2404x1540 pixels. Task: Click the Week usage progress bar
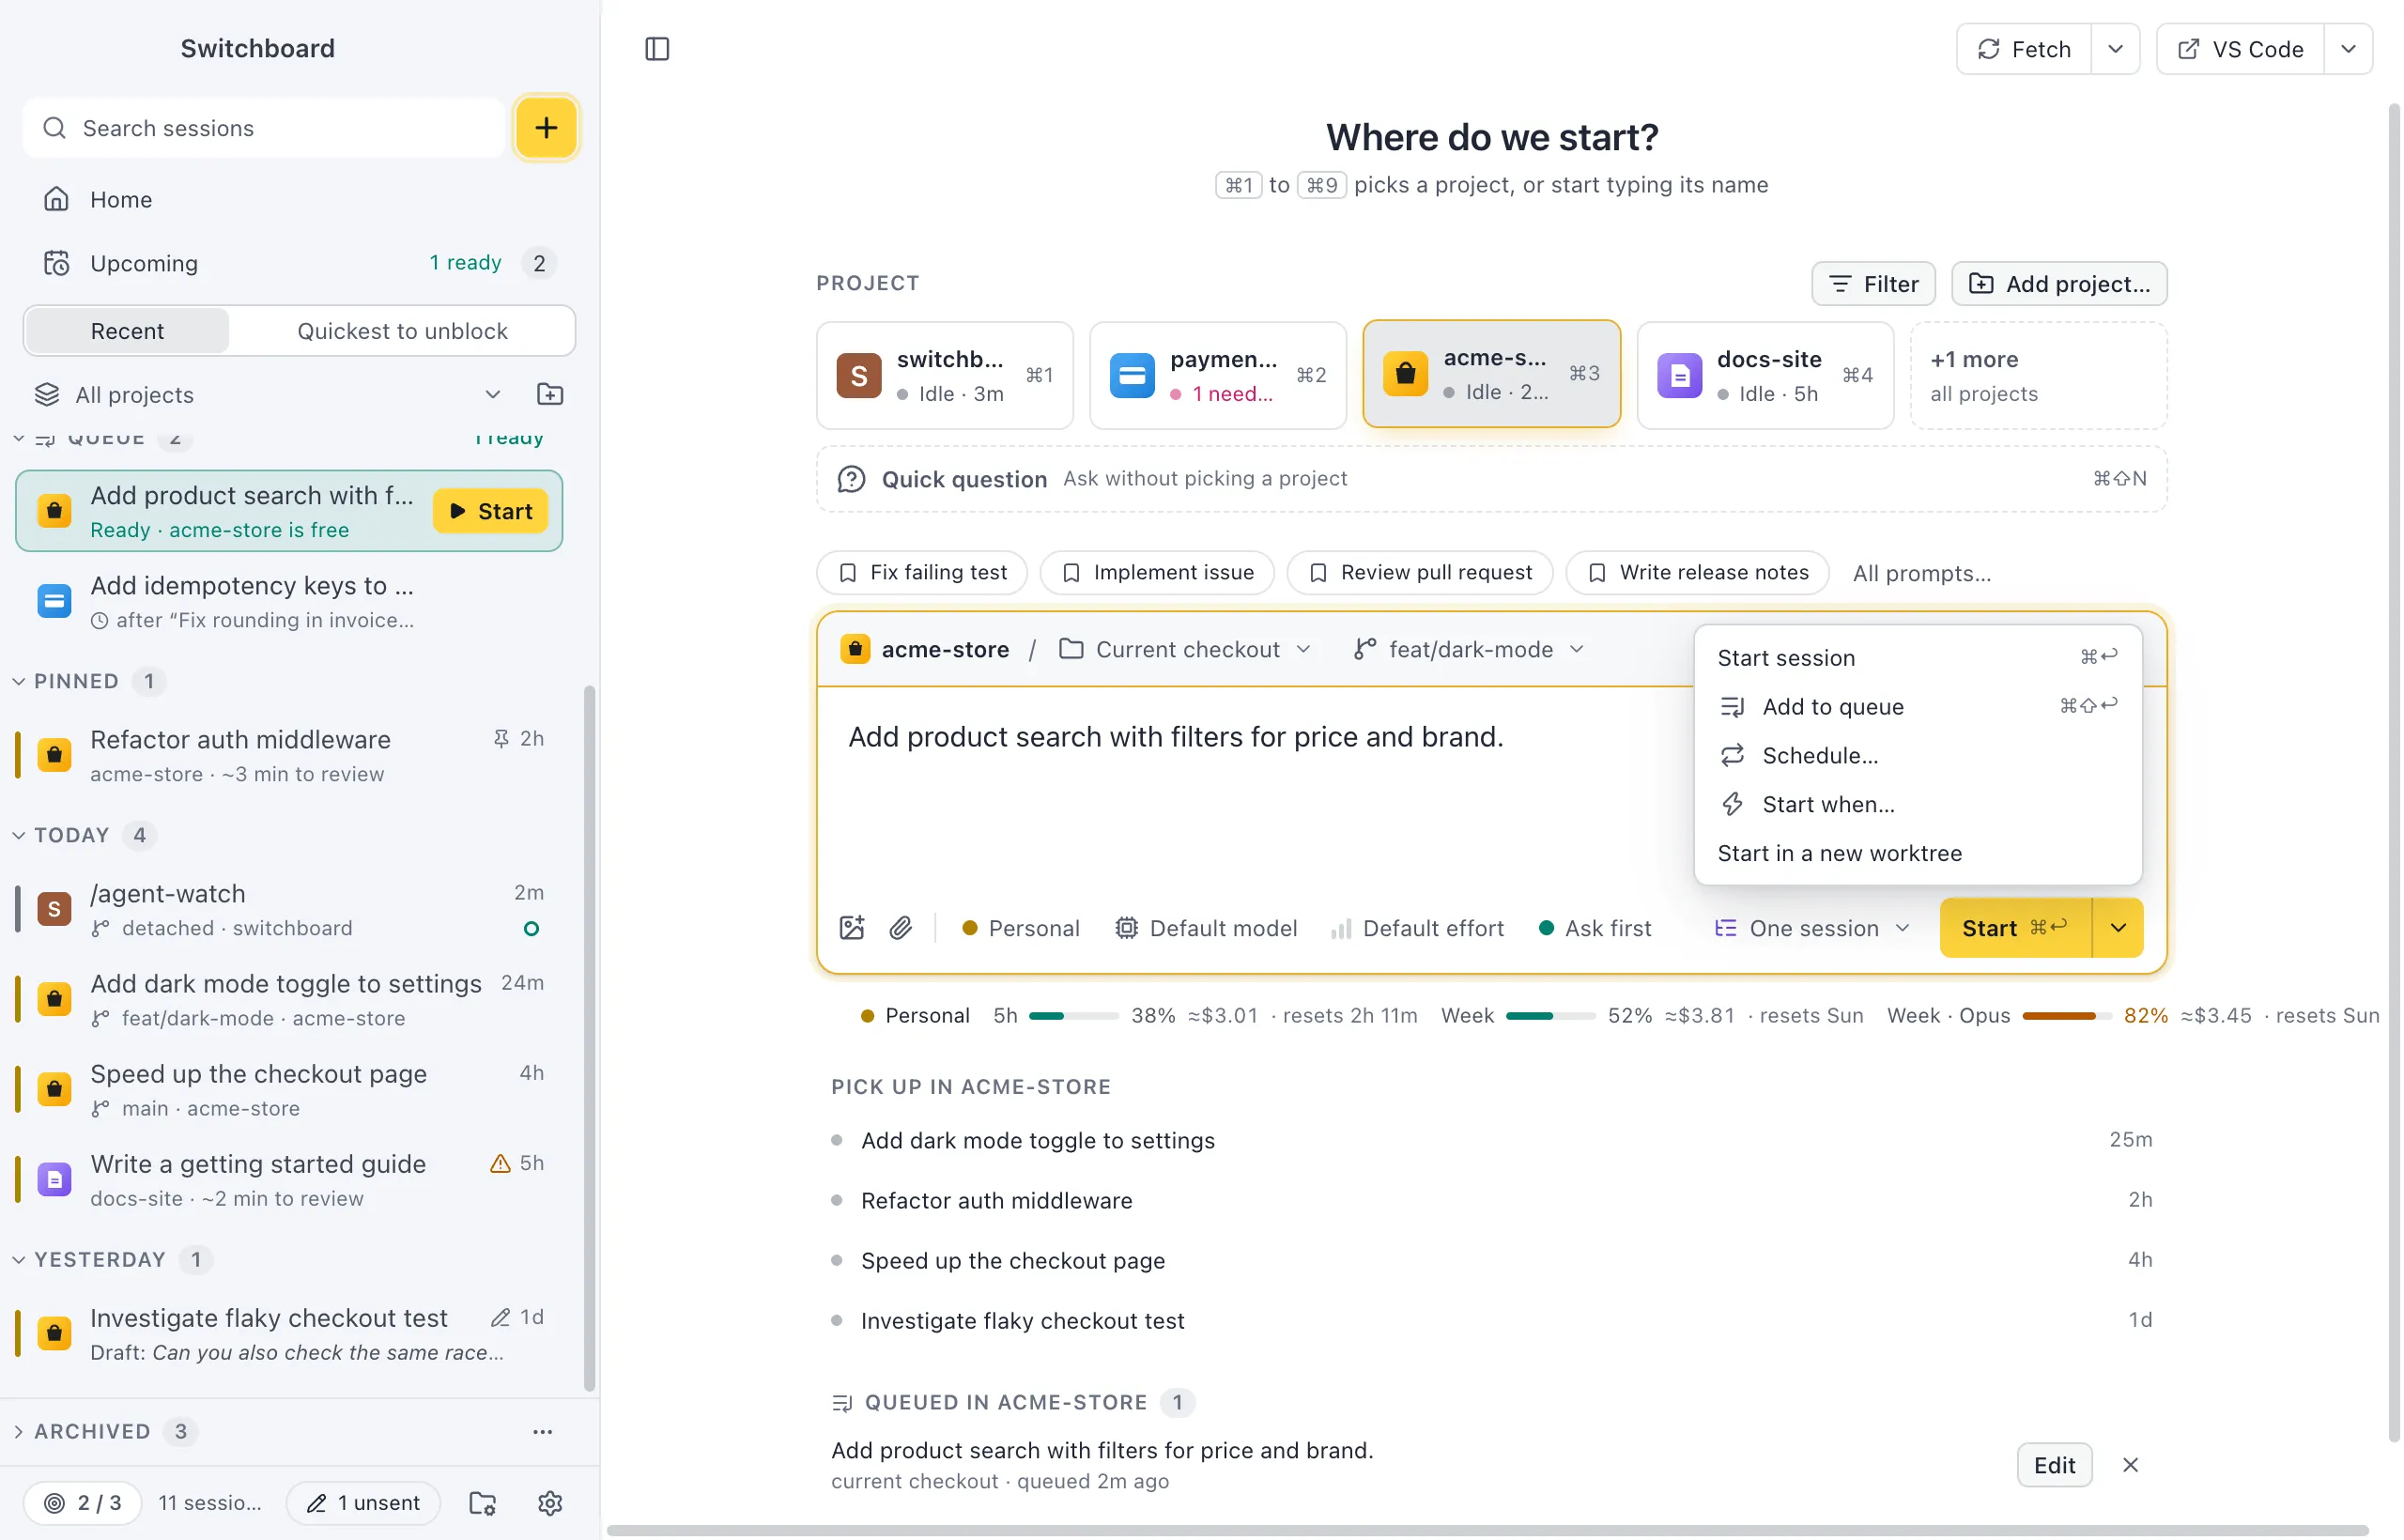point(1551,1016)
